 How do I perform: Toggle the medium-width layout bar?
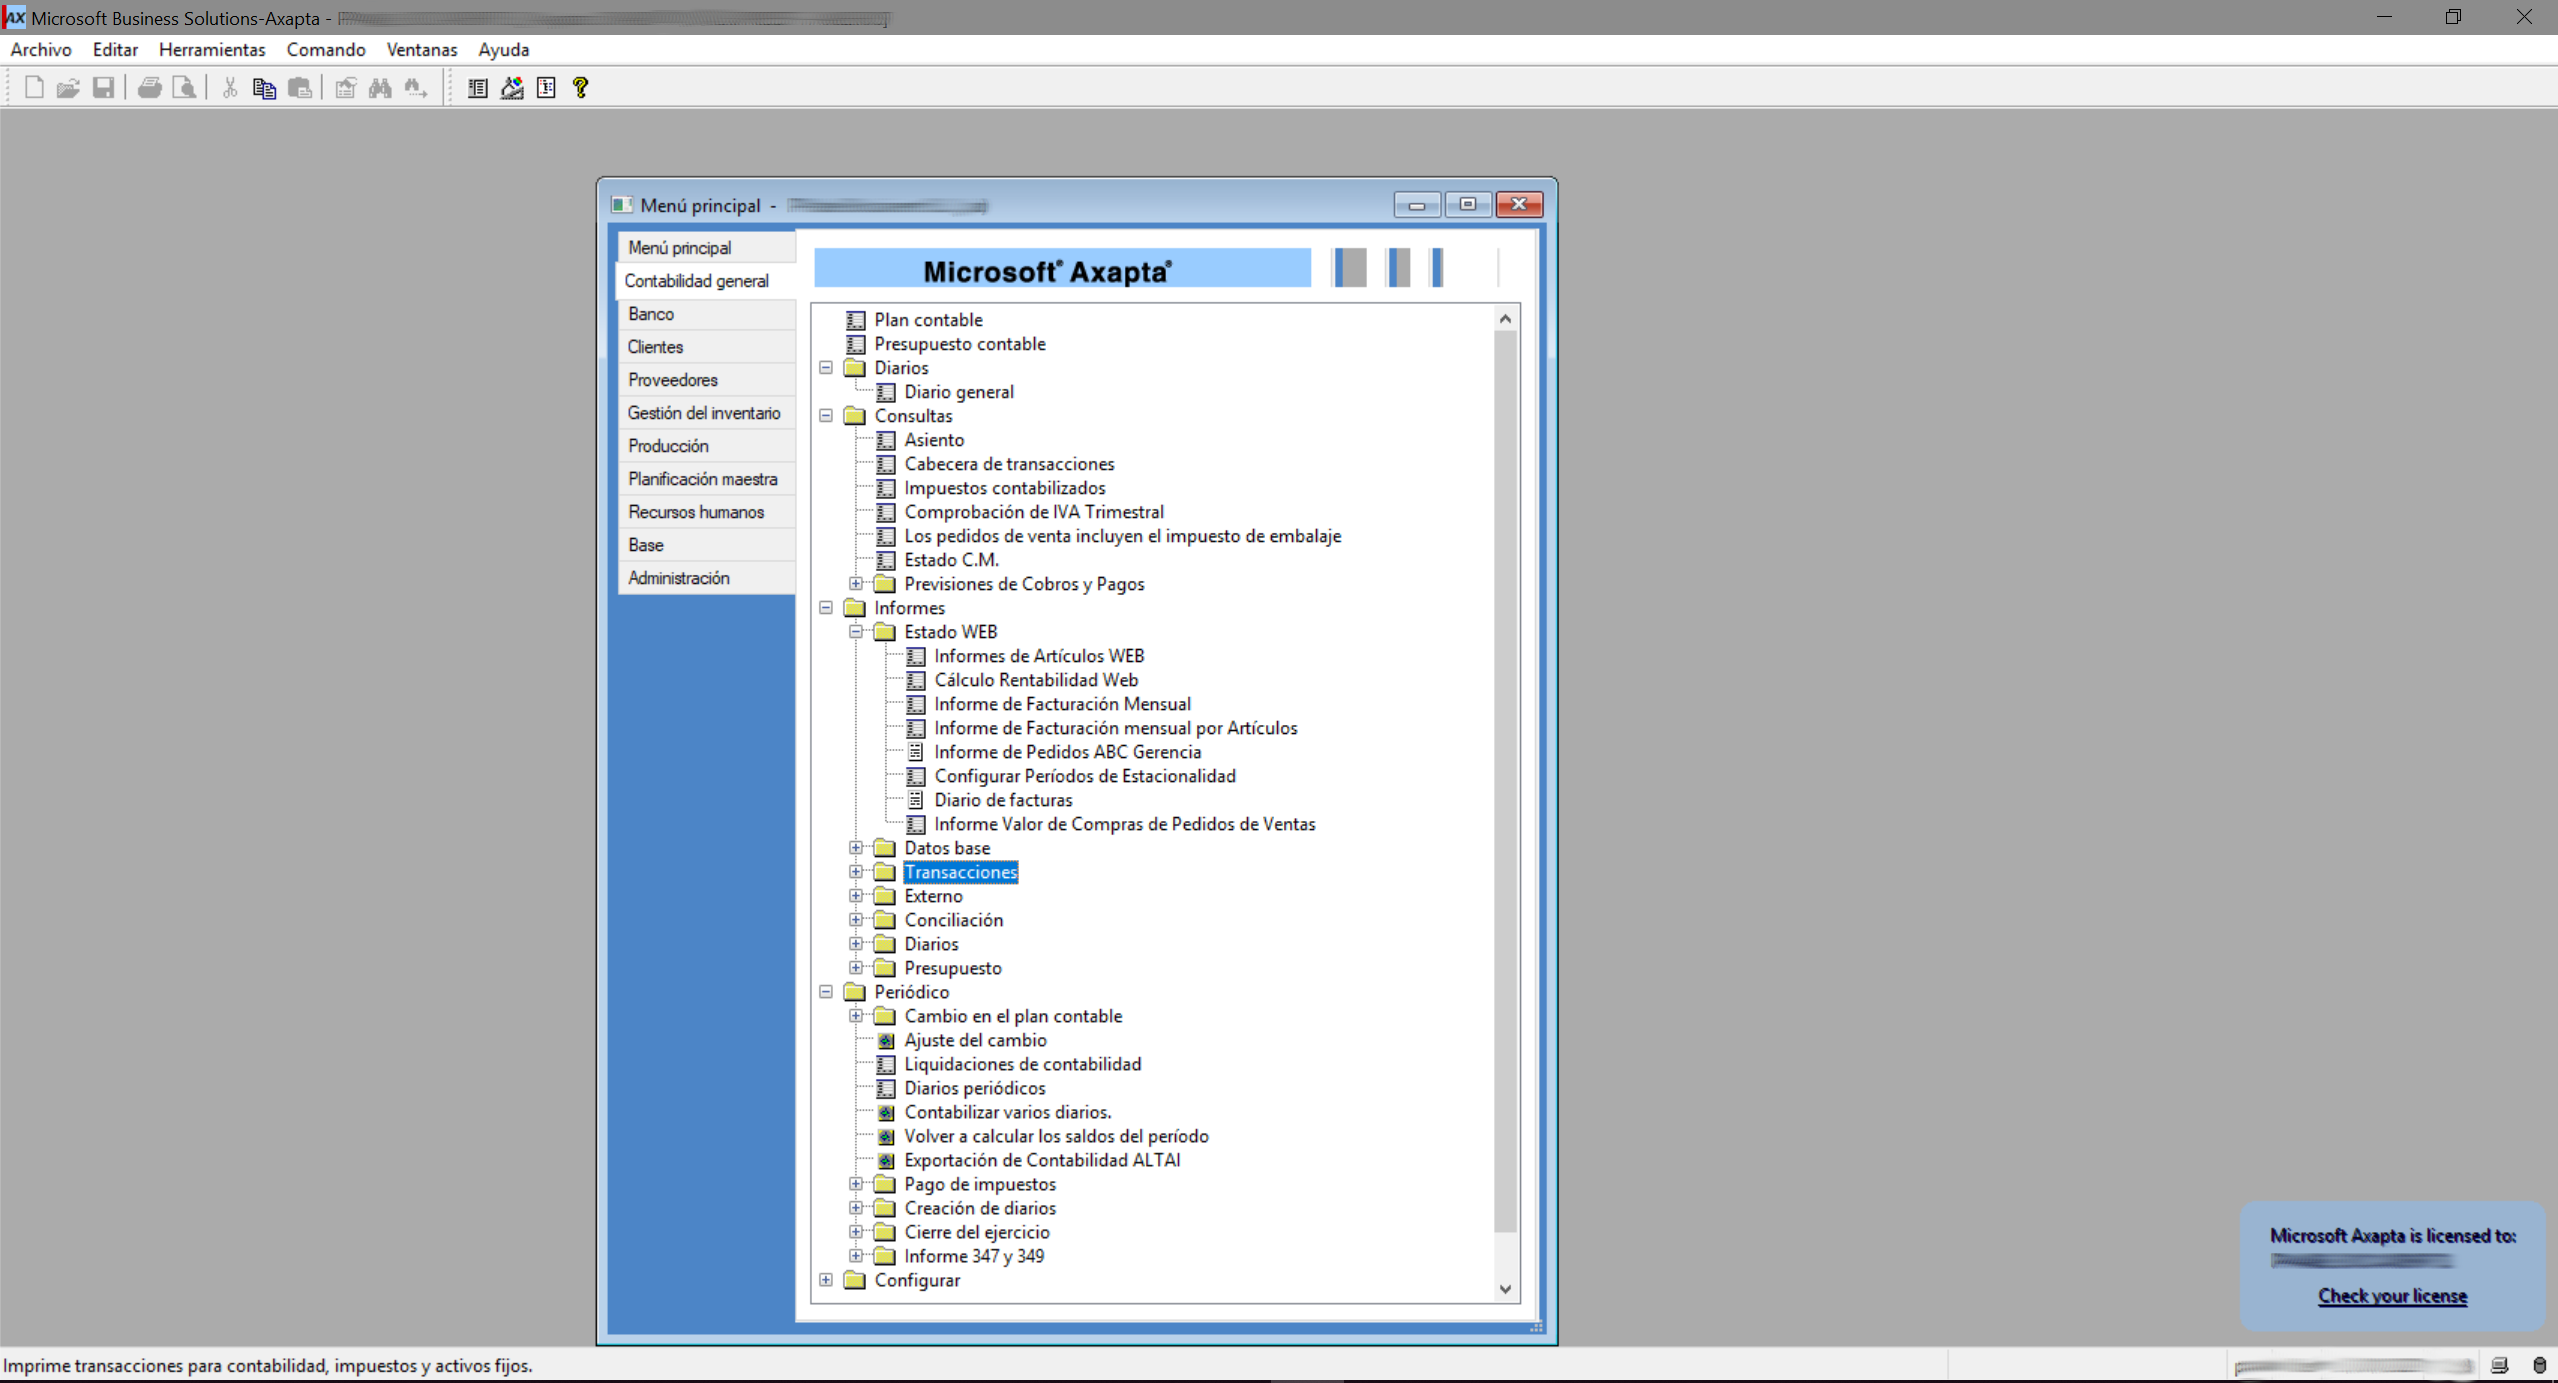[1399, 268]
